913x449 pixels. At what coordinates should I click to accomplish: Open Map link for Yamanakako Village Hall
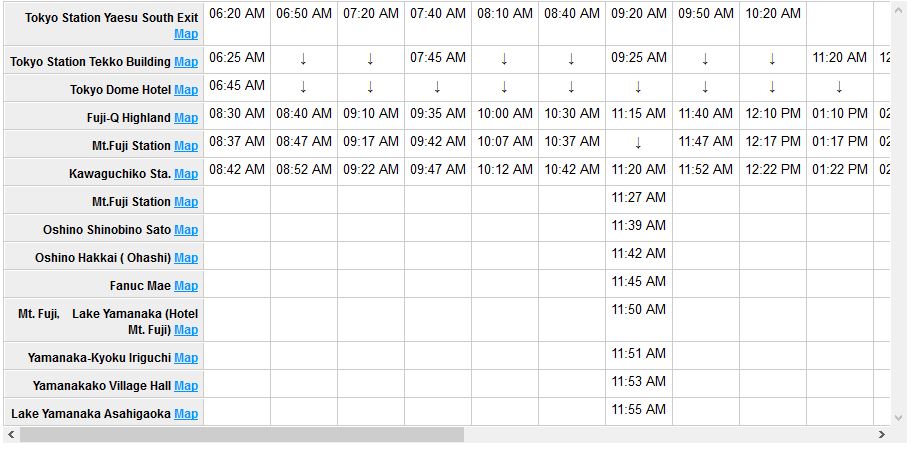click(186, 386)
